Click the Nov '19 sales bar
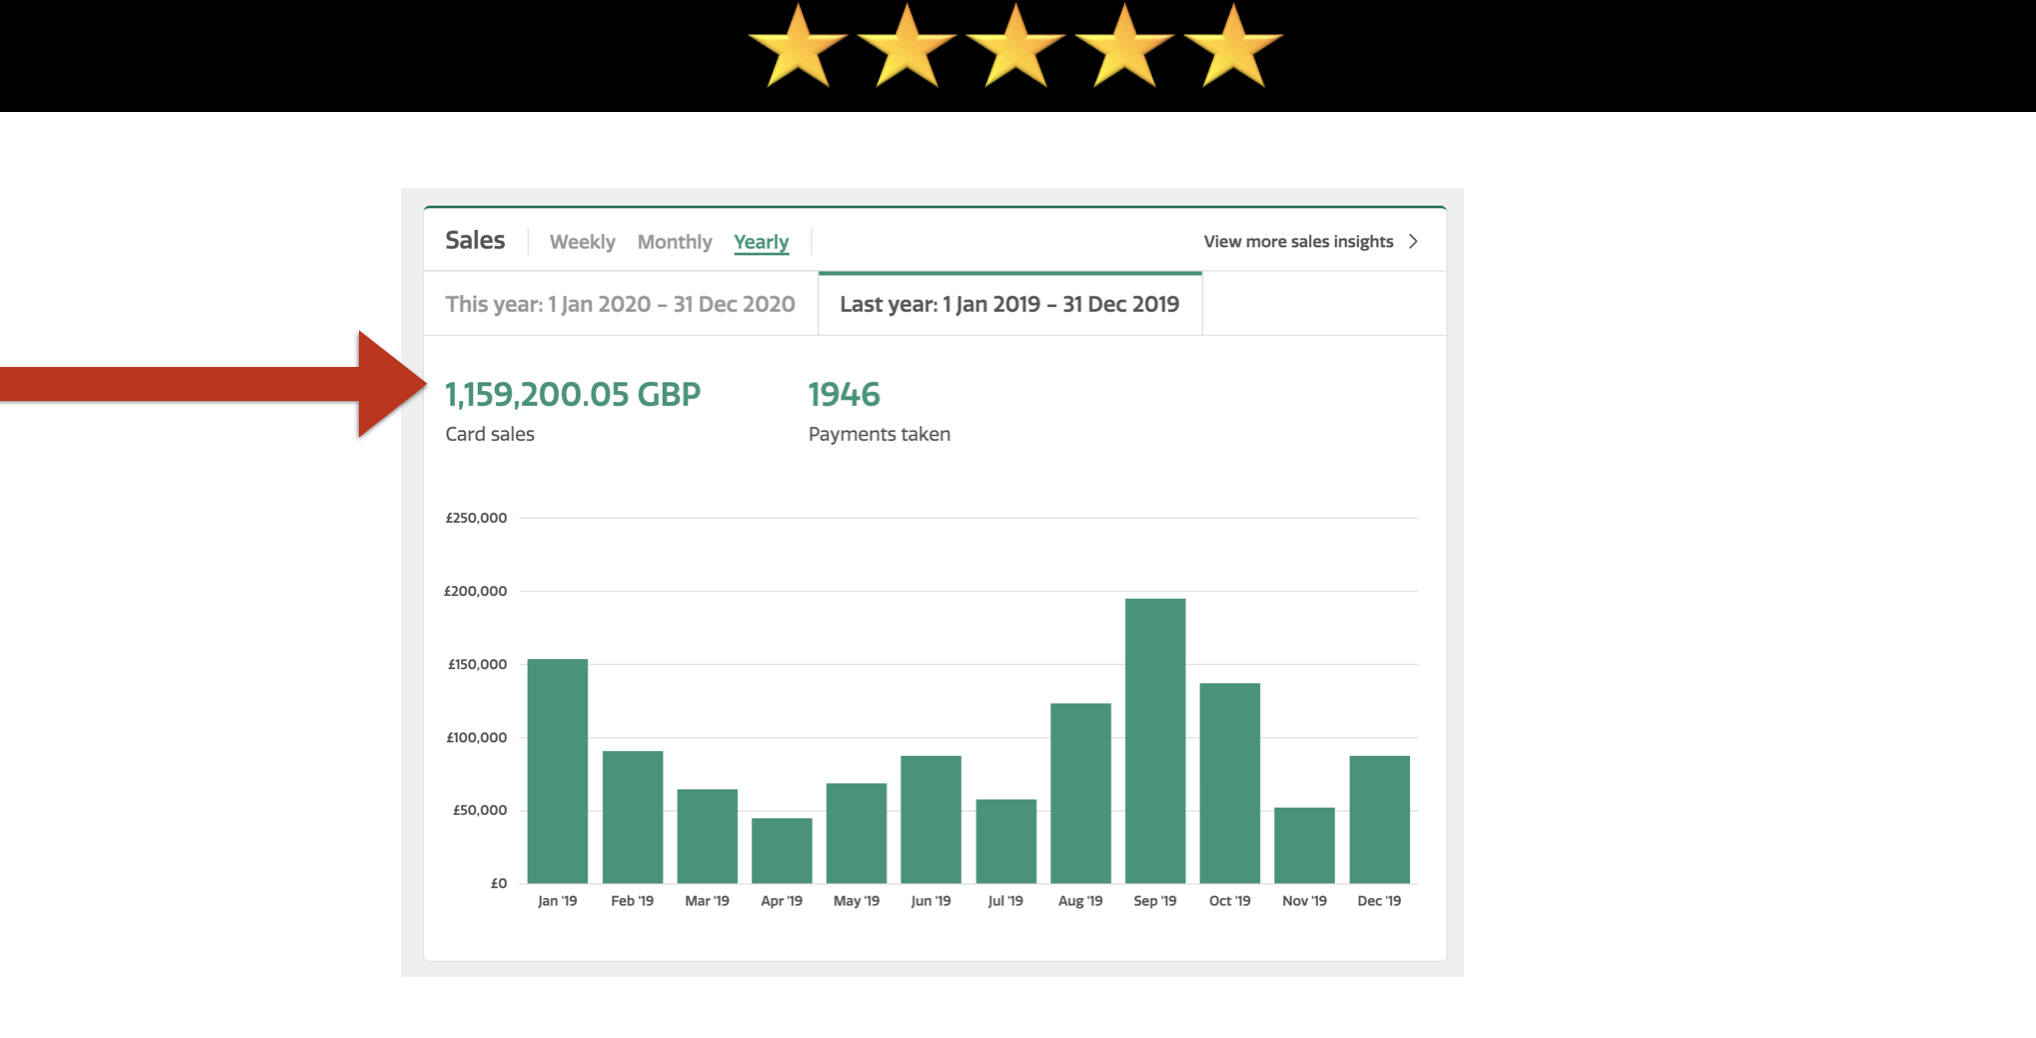 1304,845
